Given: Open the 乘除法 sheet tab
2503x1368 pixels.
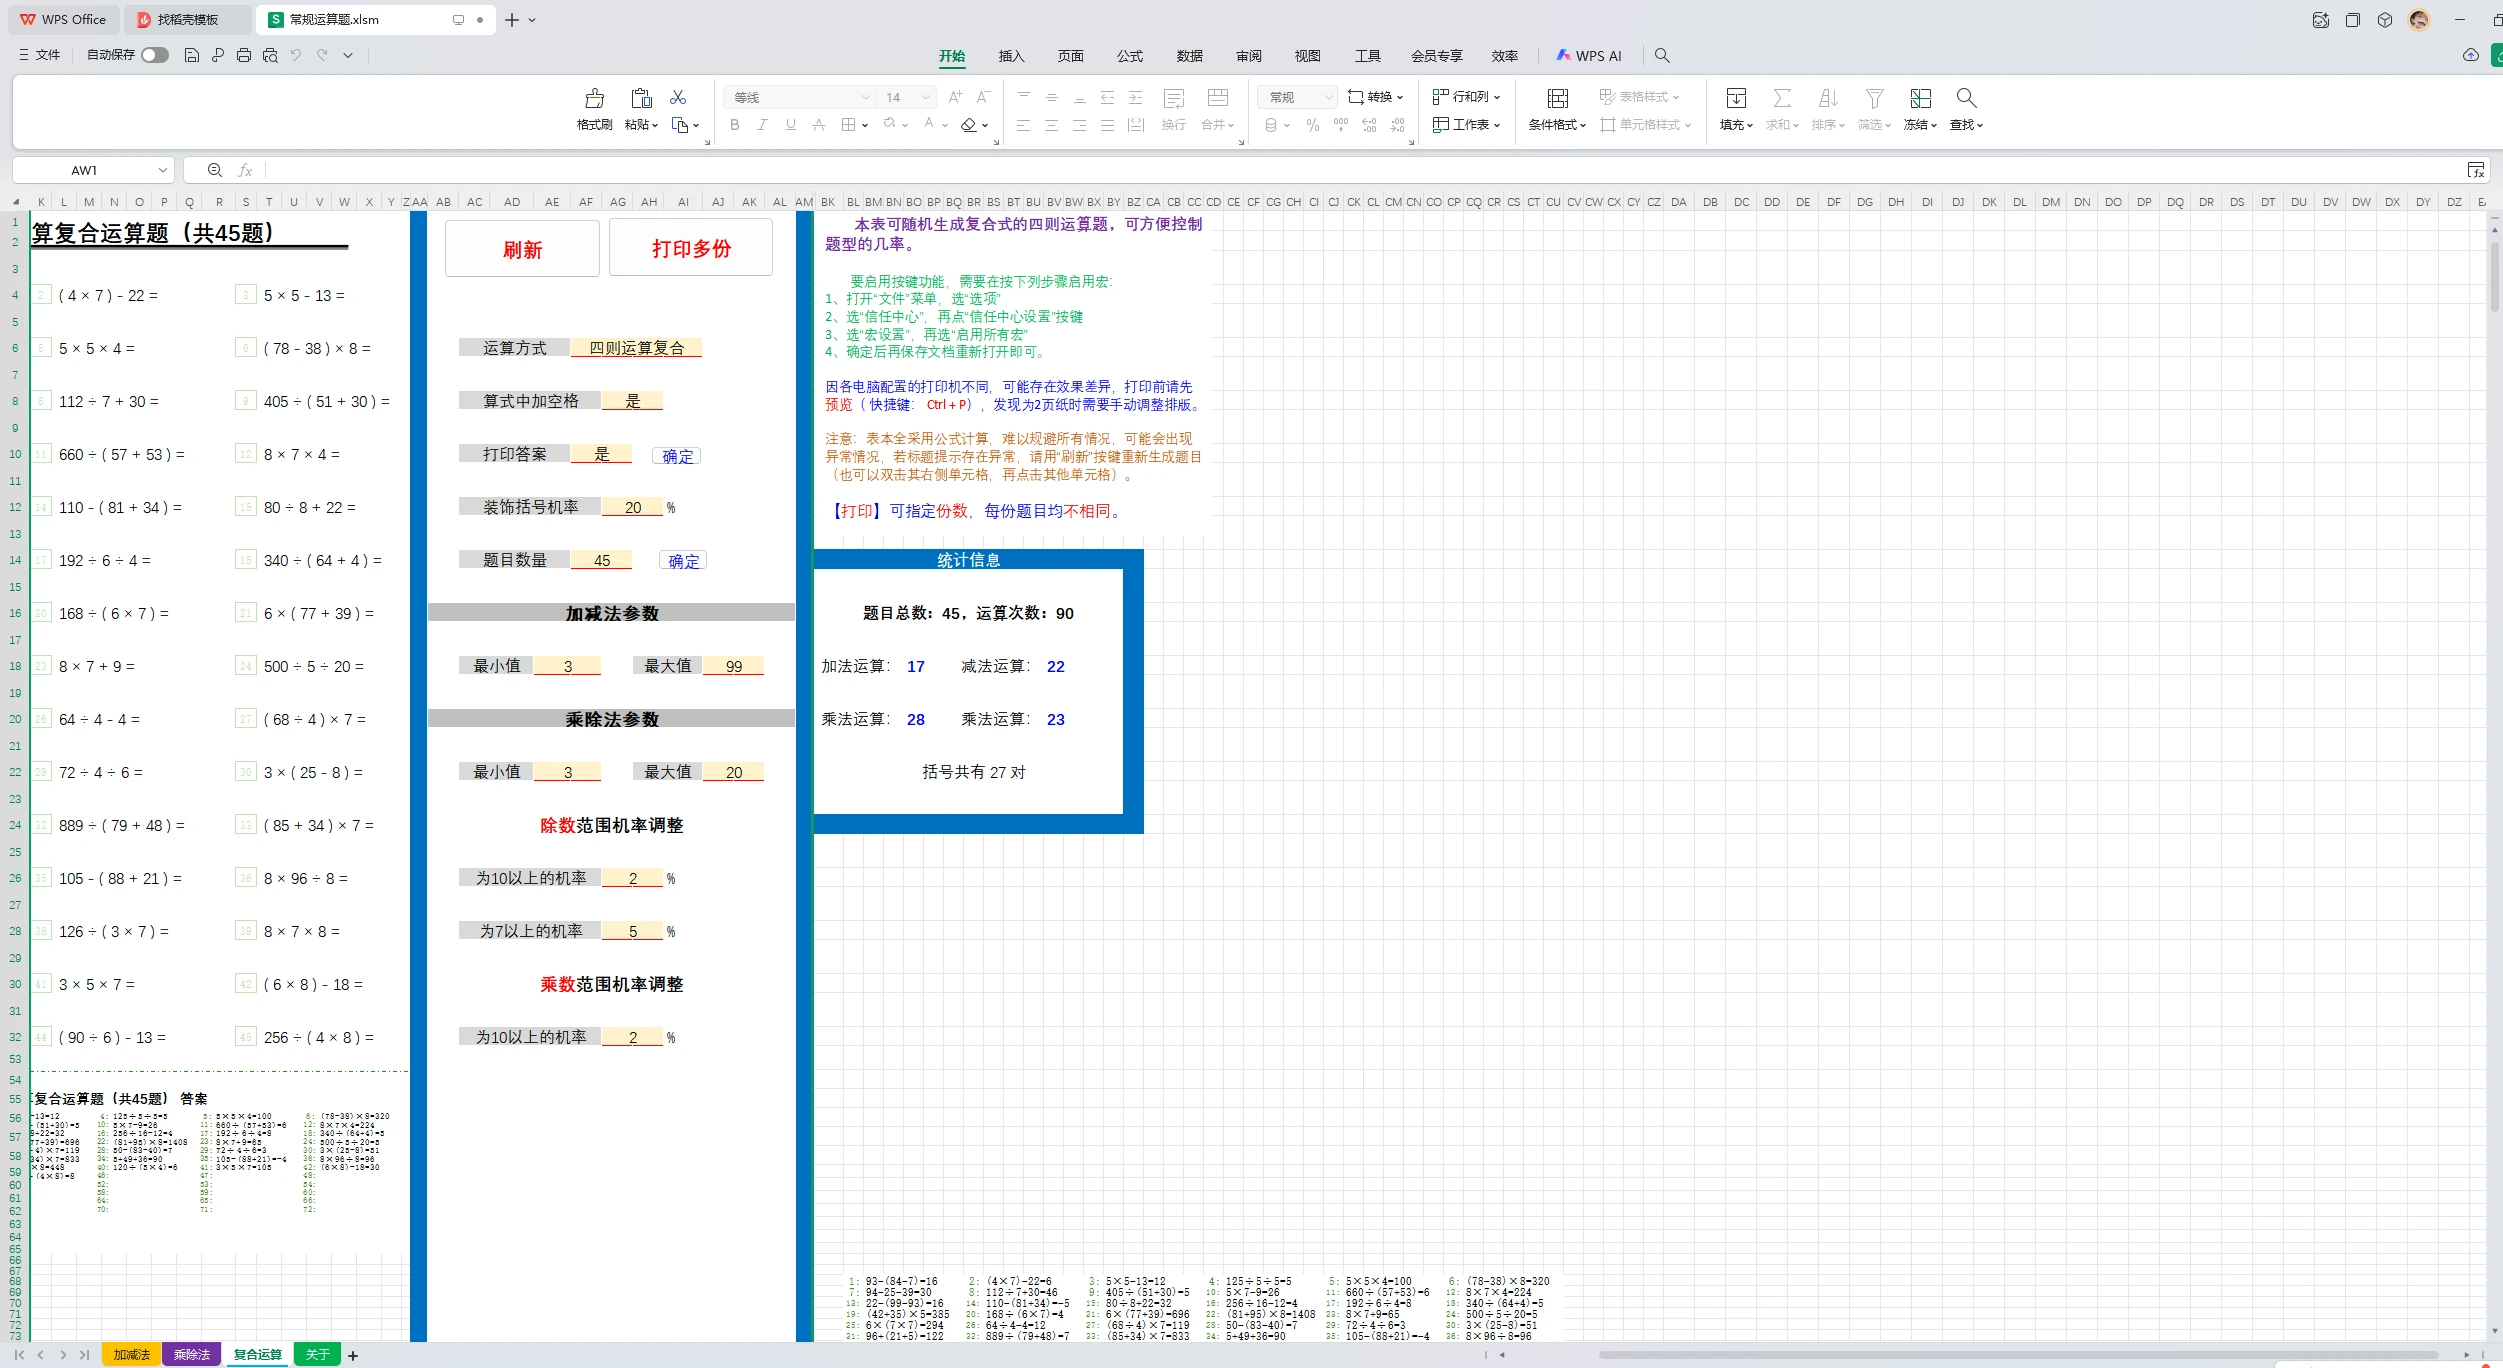Looking at the screenshot, I should (191, 1354).
